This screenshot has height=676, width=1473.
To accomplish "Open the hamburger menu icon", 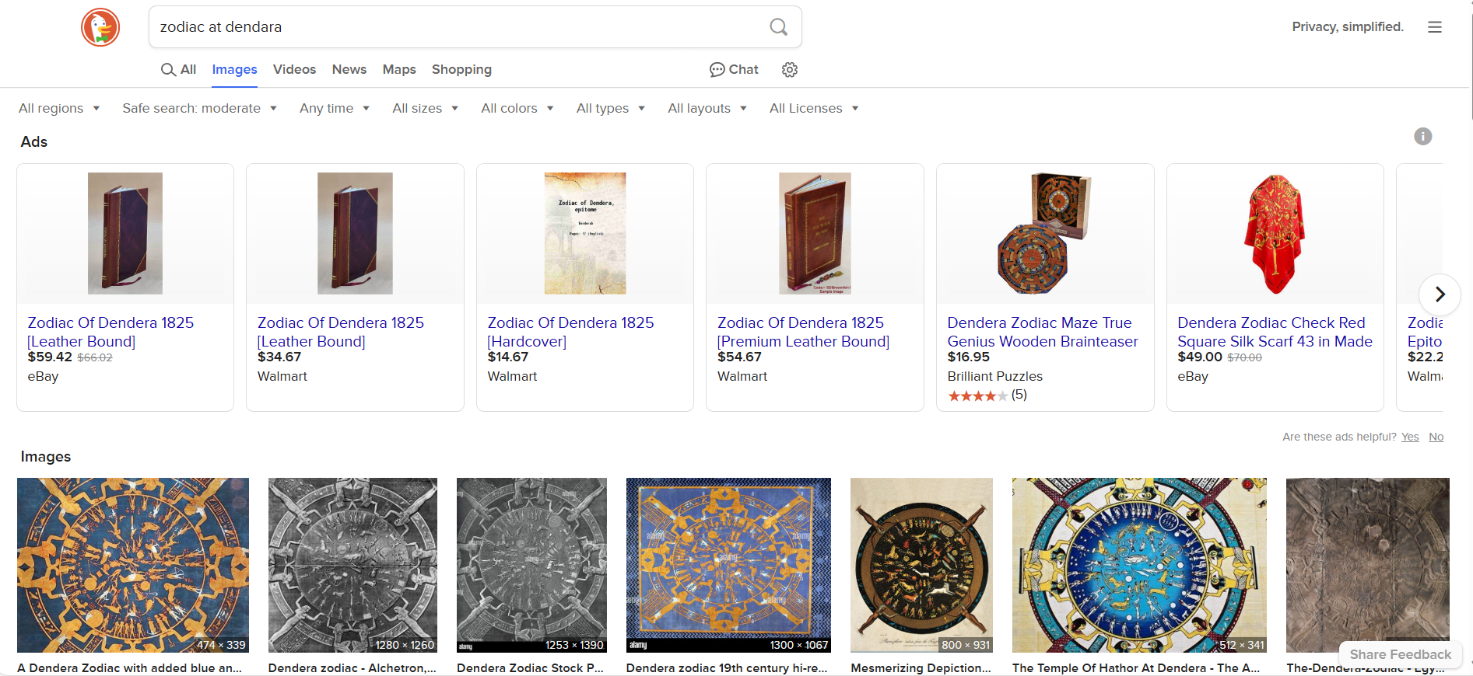I will 1434,27.
